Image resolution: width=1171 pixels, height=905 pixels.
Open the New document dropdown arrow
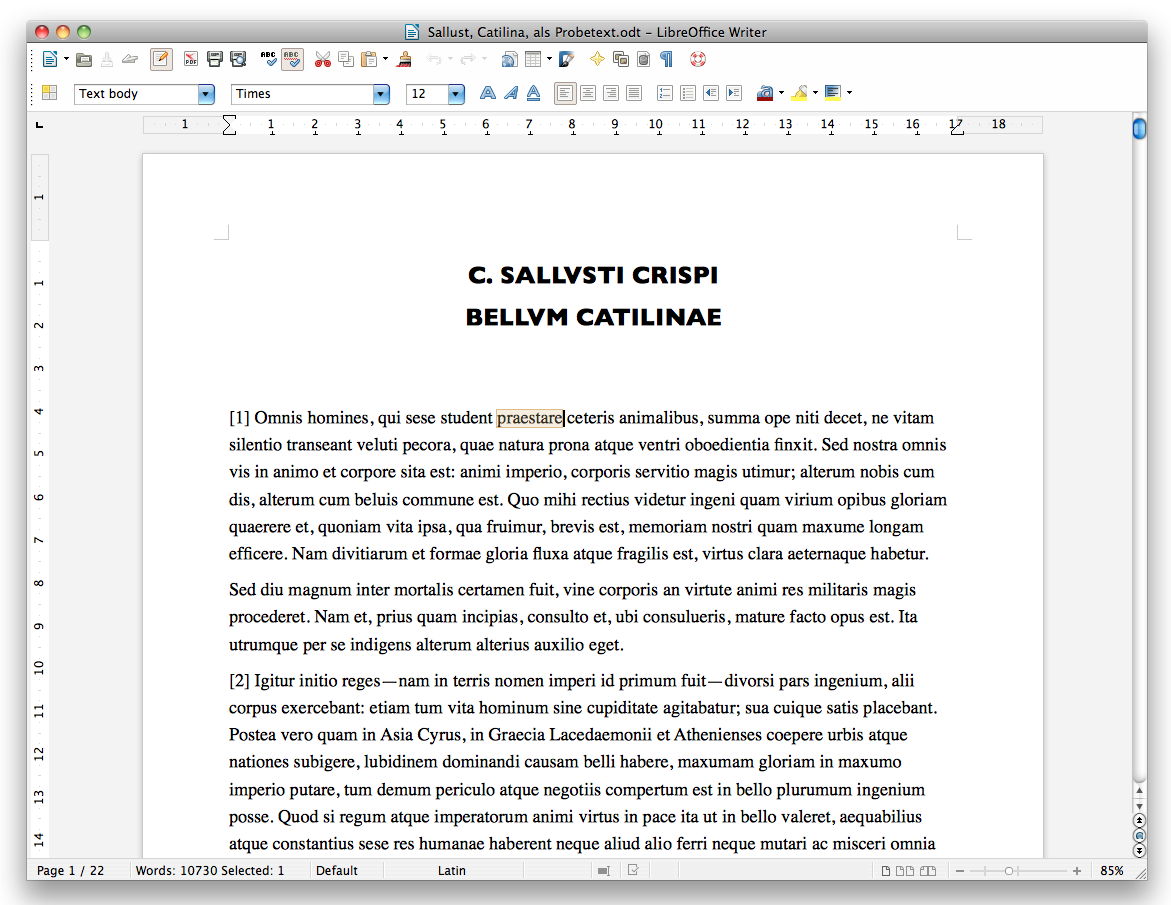point(66,59)
